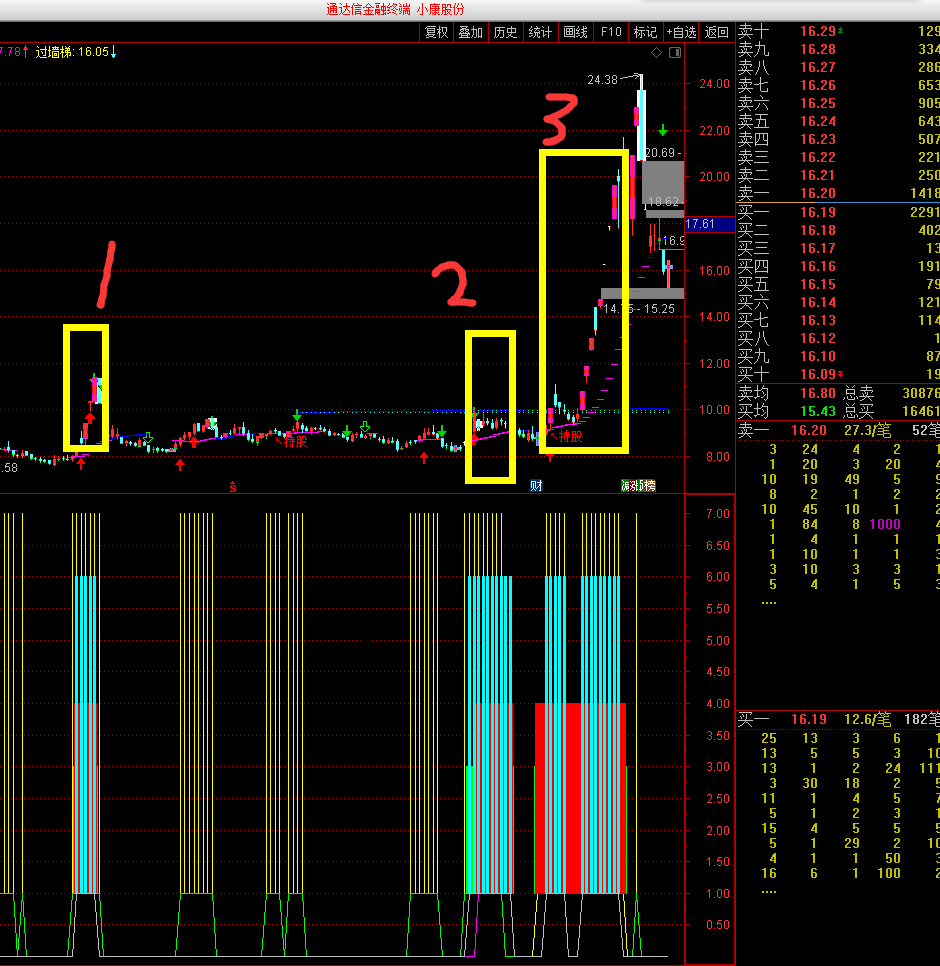Select the 买五 16.15 row
Image resolution: width=940 pixels, height=966 pixels.
point(838,284)
